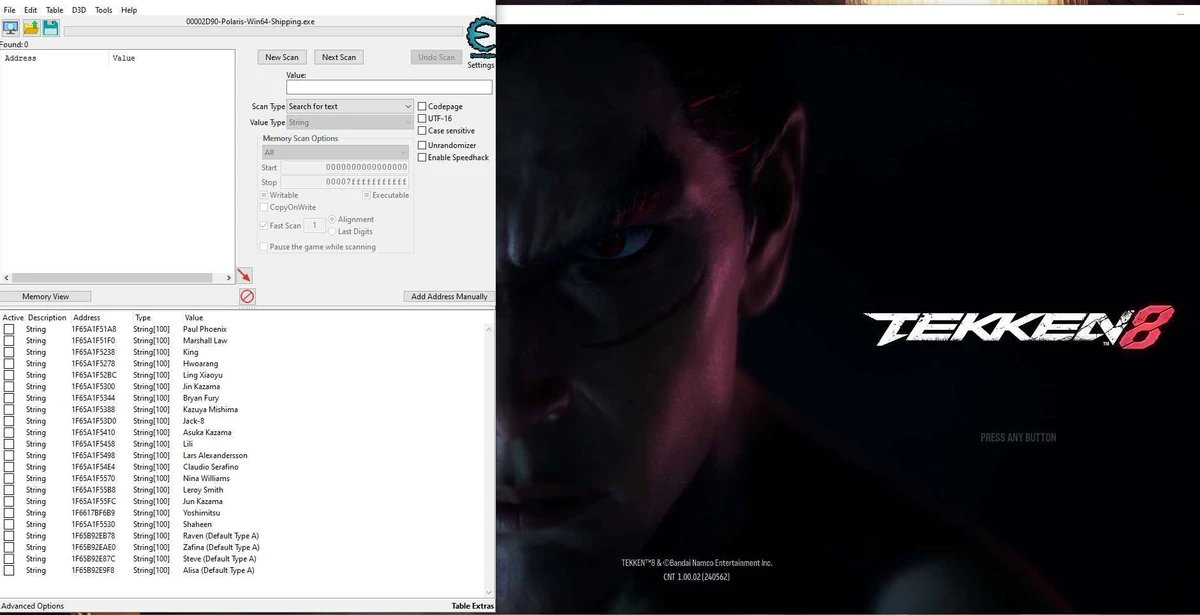Click the open cheat table icon
The width and height of the screenshot is (1200, 615).
click(30, 27)
